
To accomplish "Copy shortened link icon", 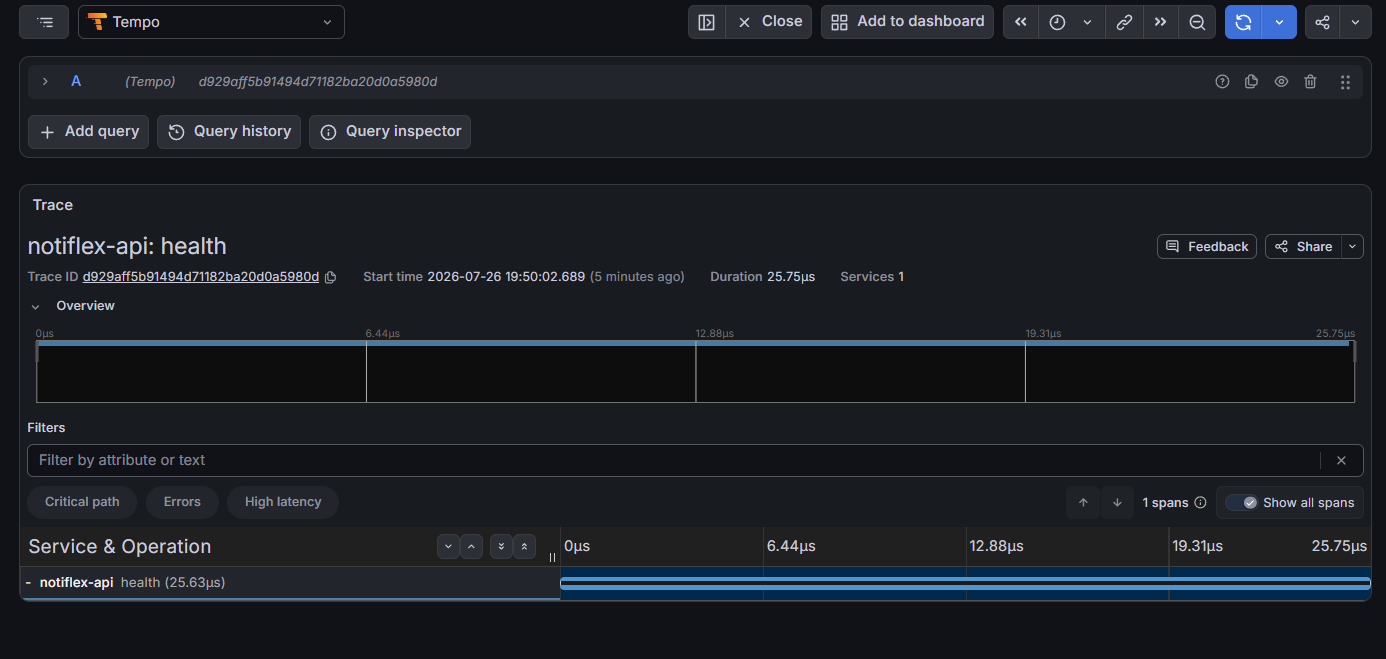I will point(1124,22).
